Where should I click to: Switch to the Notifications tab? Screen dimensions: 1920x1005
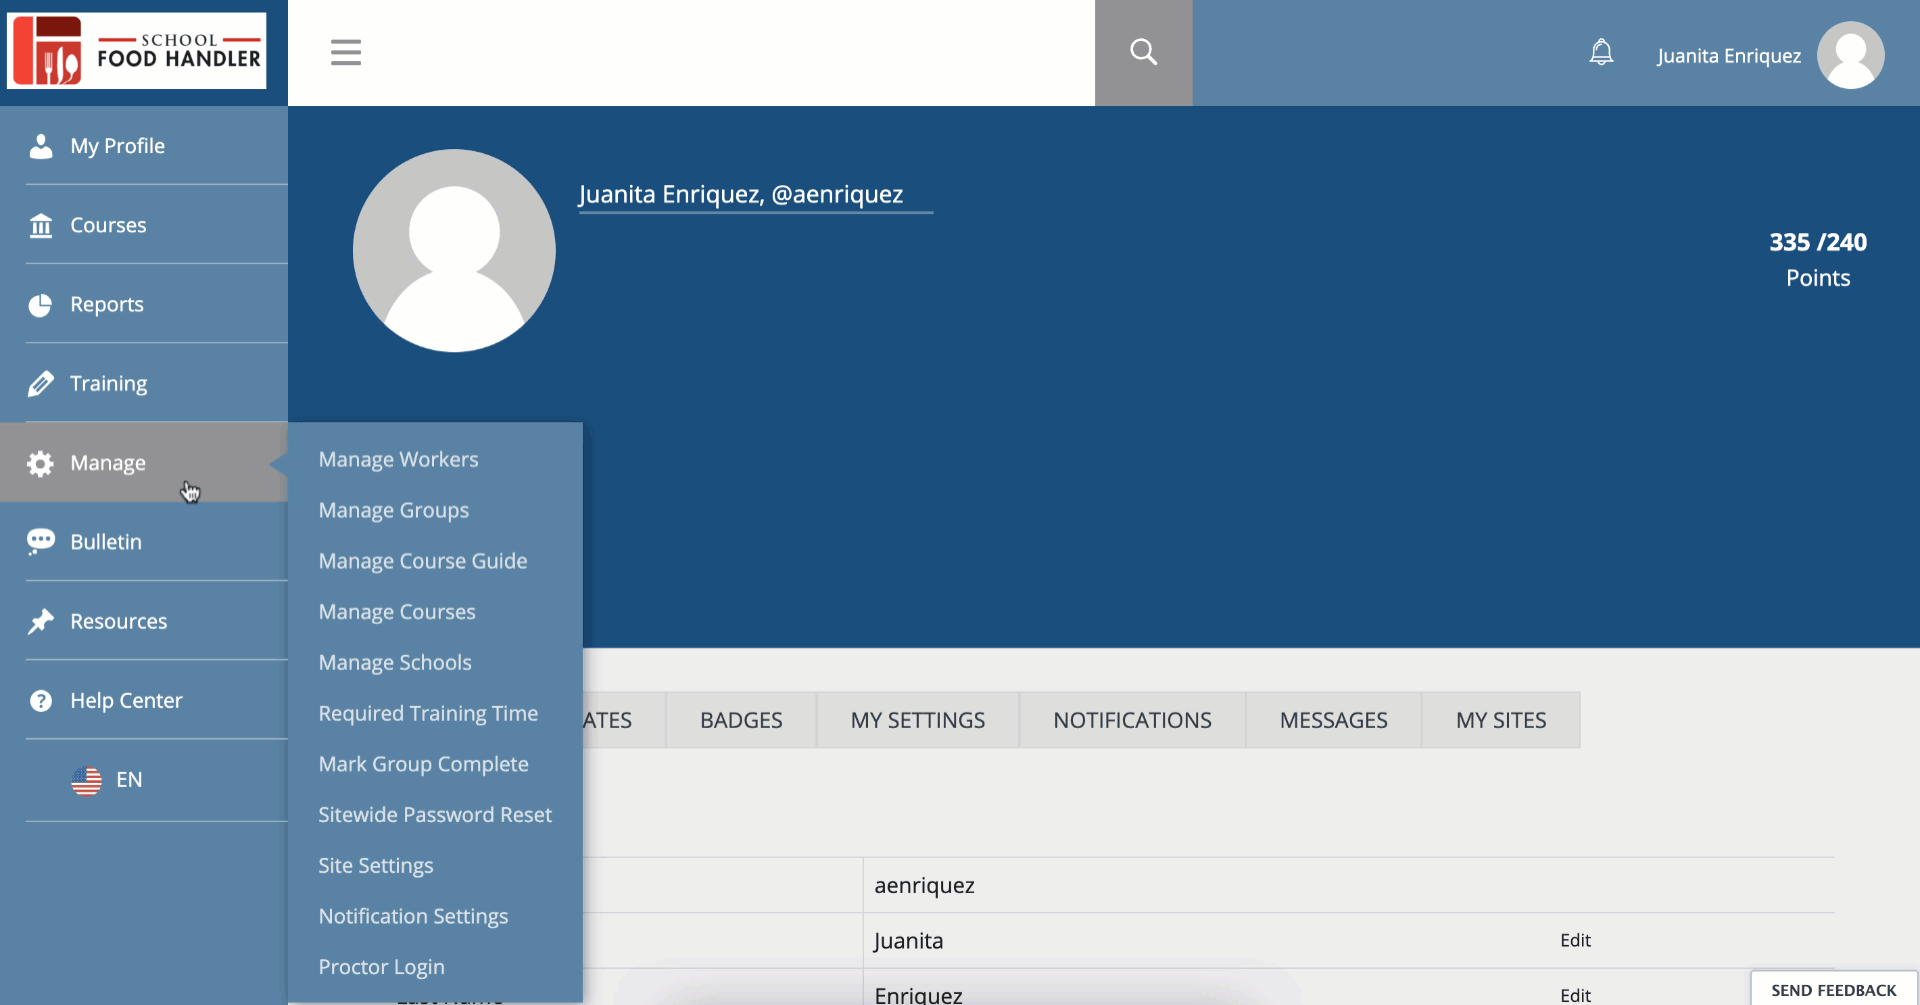[x=1132, y=720]
